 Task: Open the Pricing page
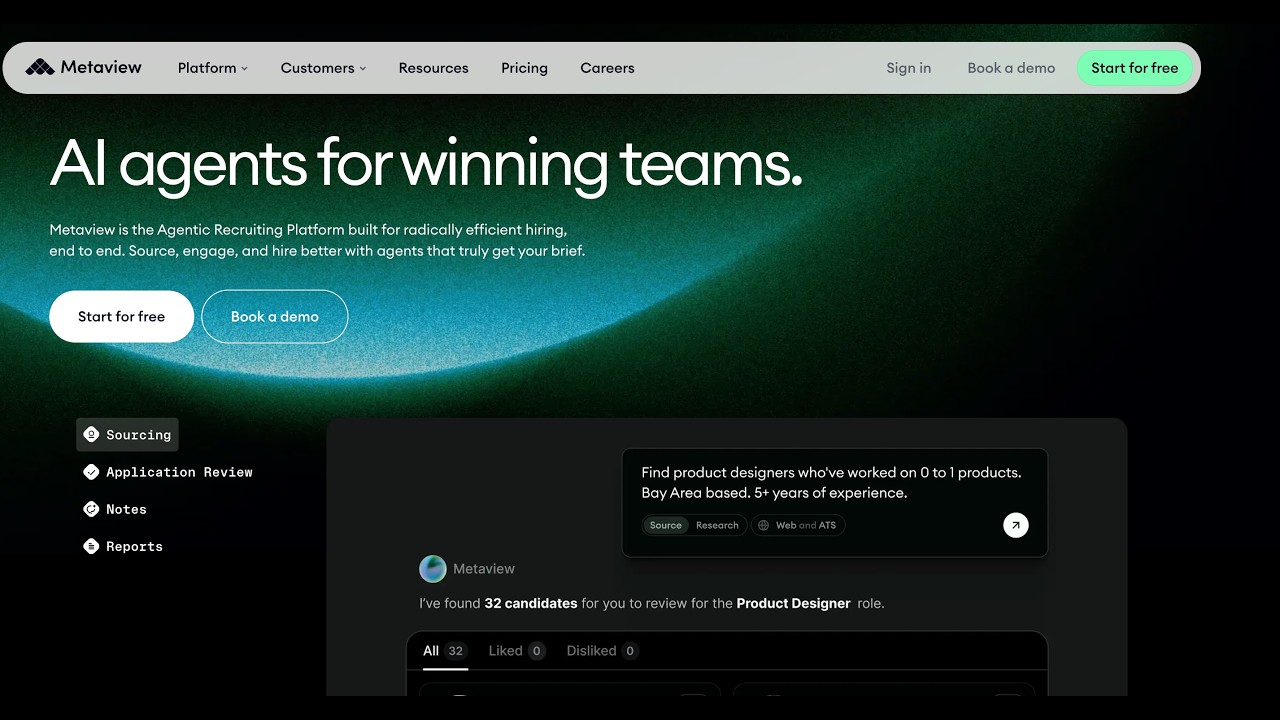(524, 68)
